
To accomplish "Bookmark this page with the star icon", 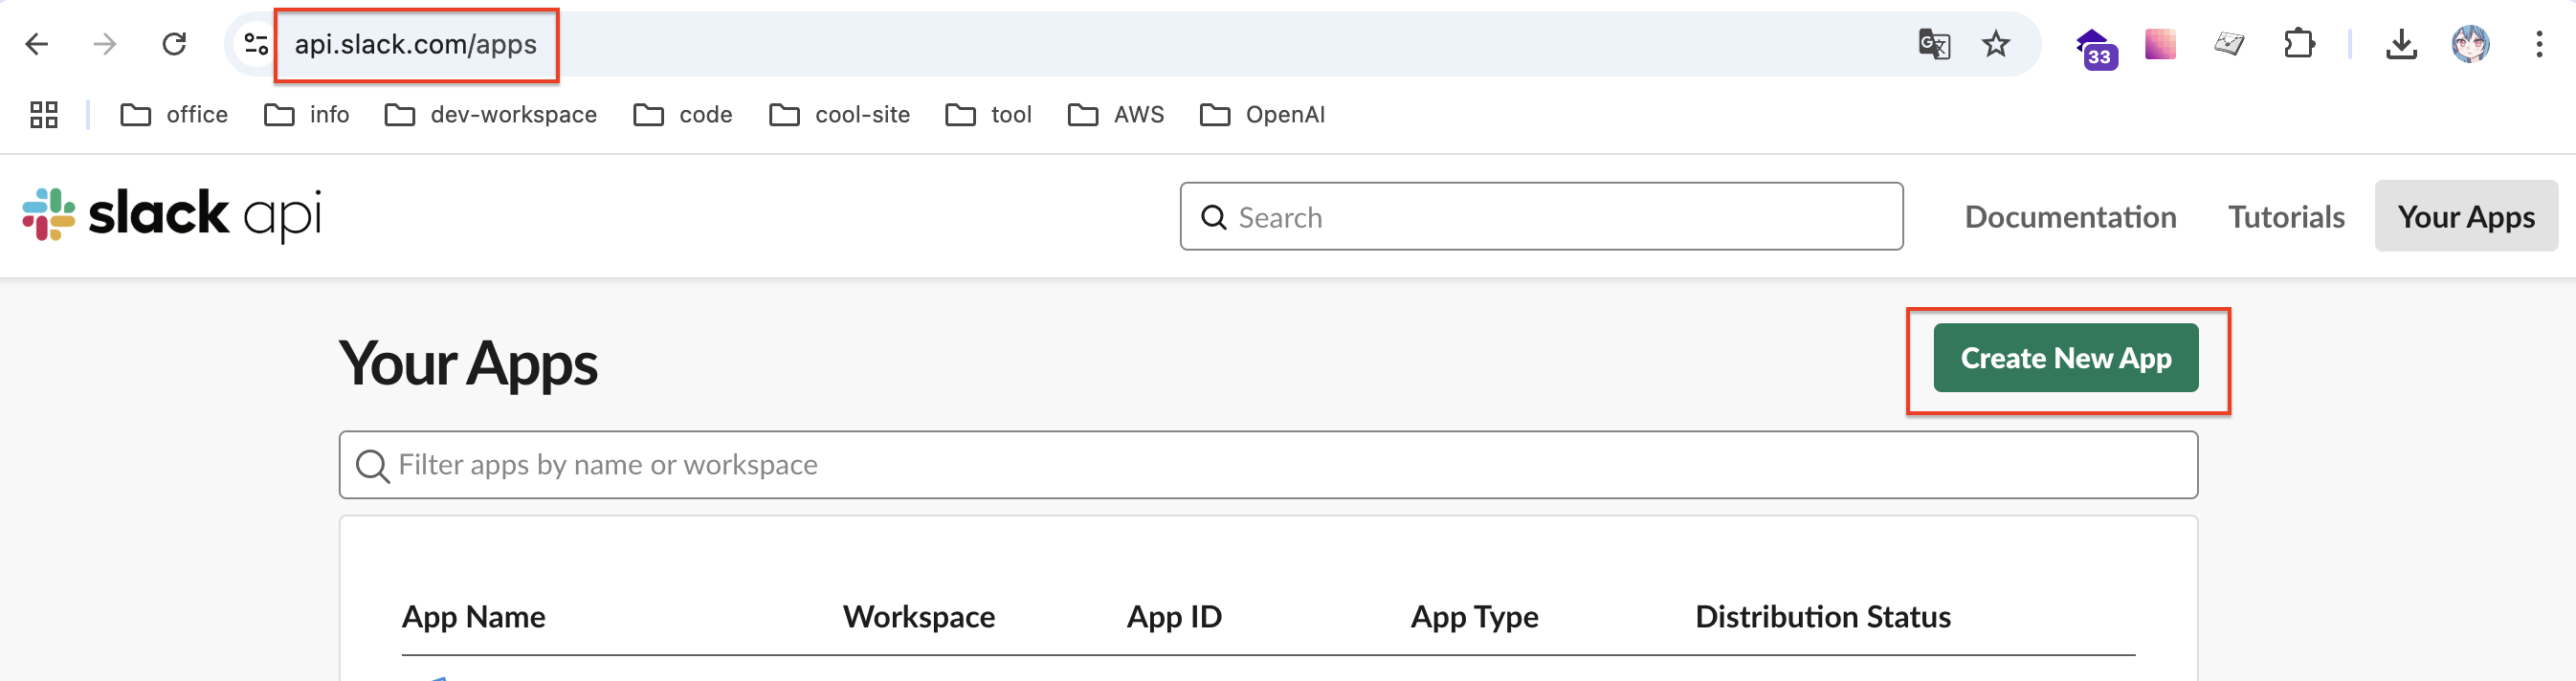I will (1995, 44).
